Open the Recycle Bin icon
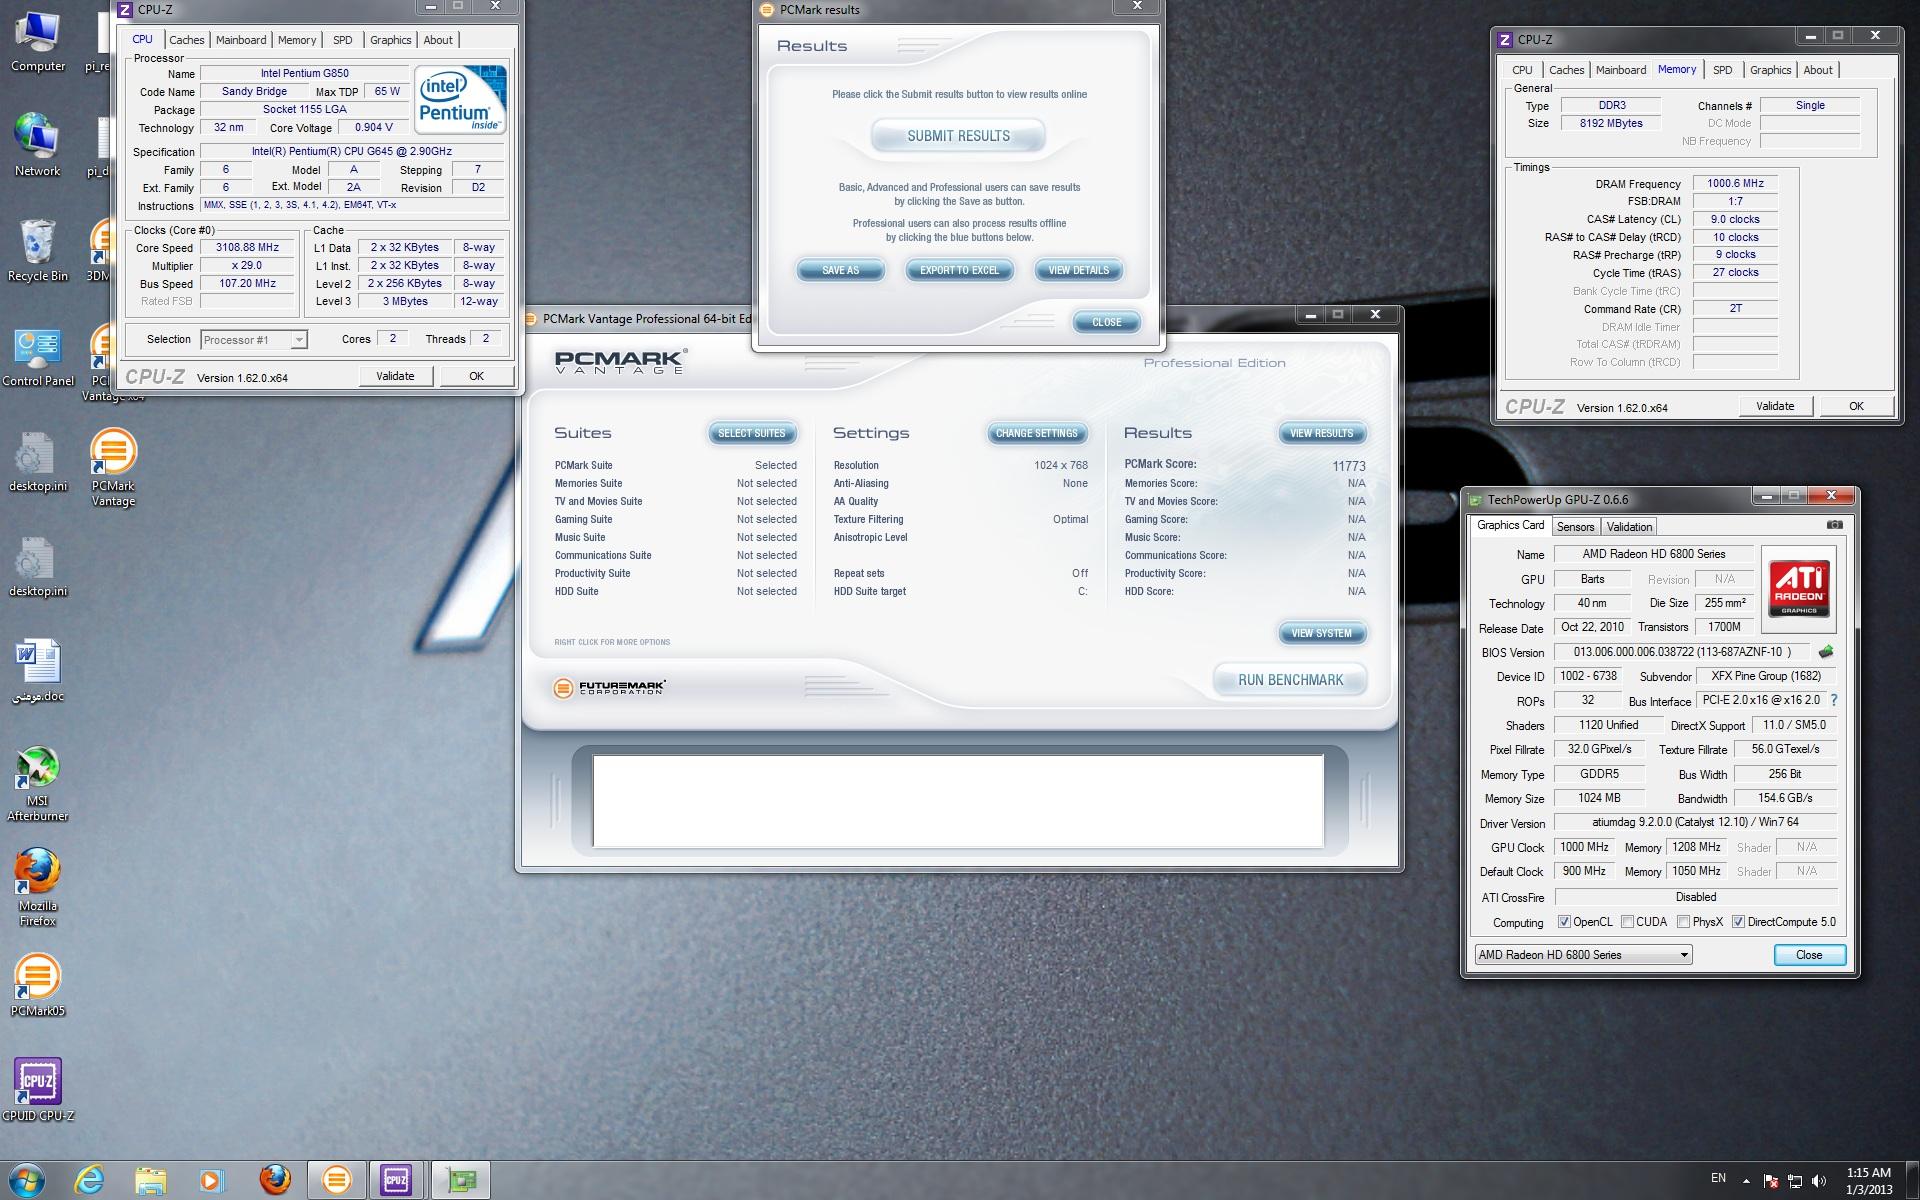This screenshot has height=1200, width=1920. tap(38, 251)
